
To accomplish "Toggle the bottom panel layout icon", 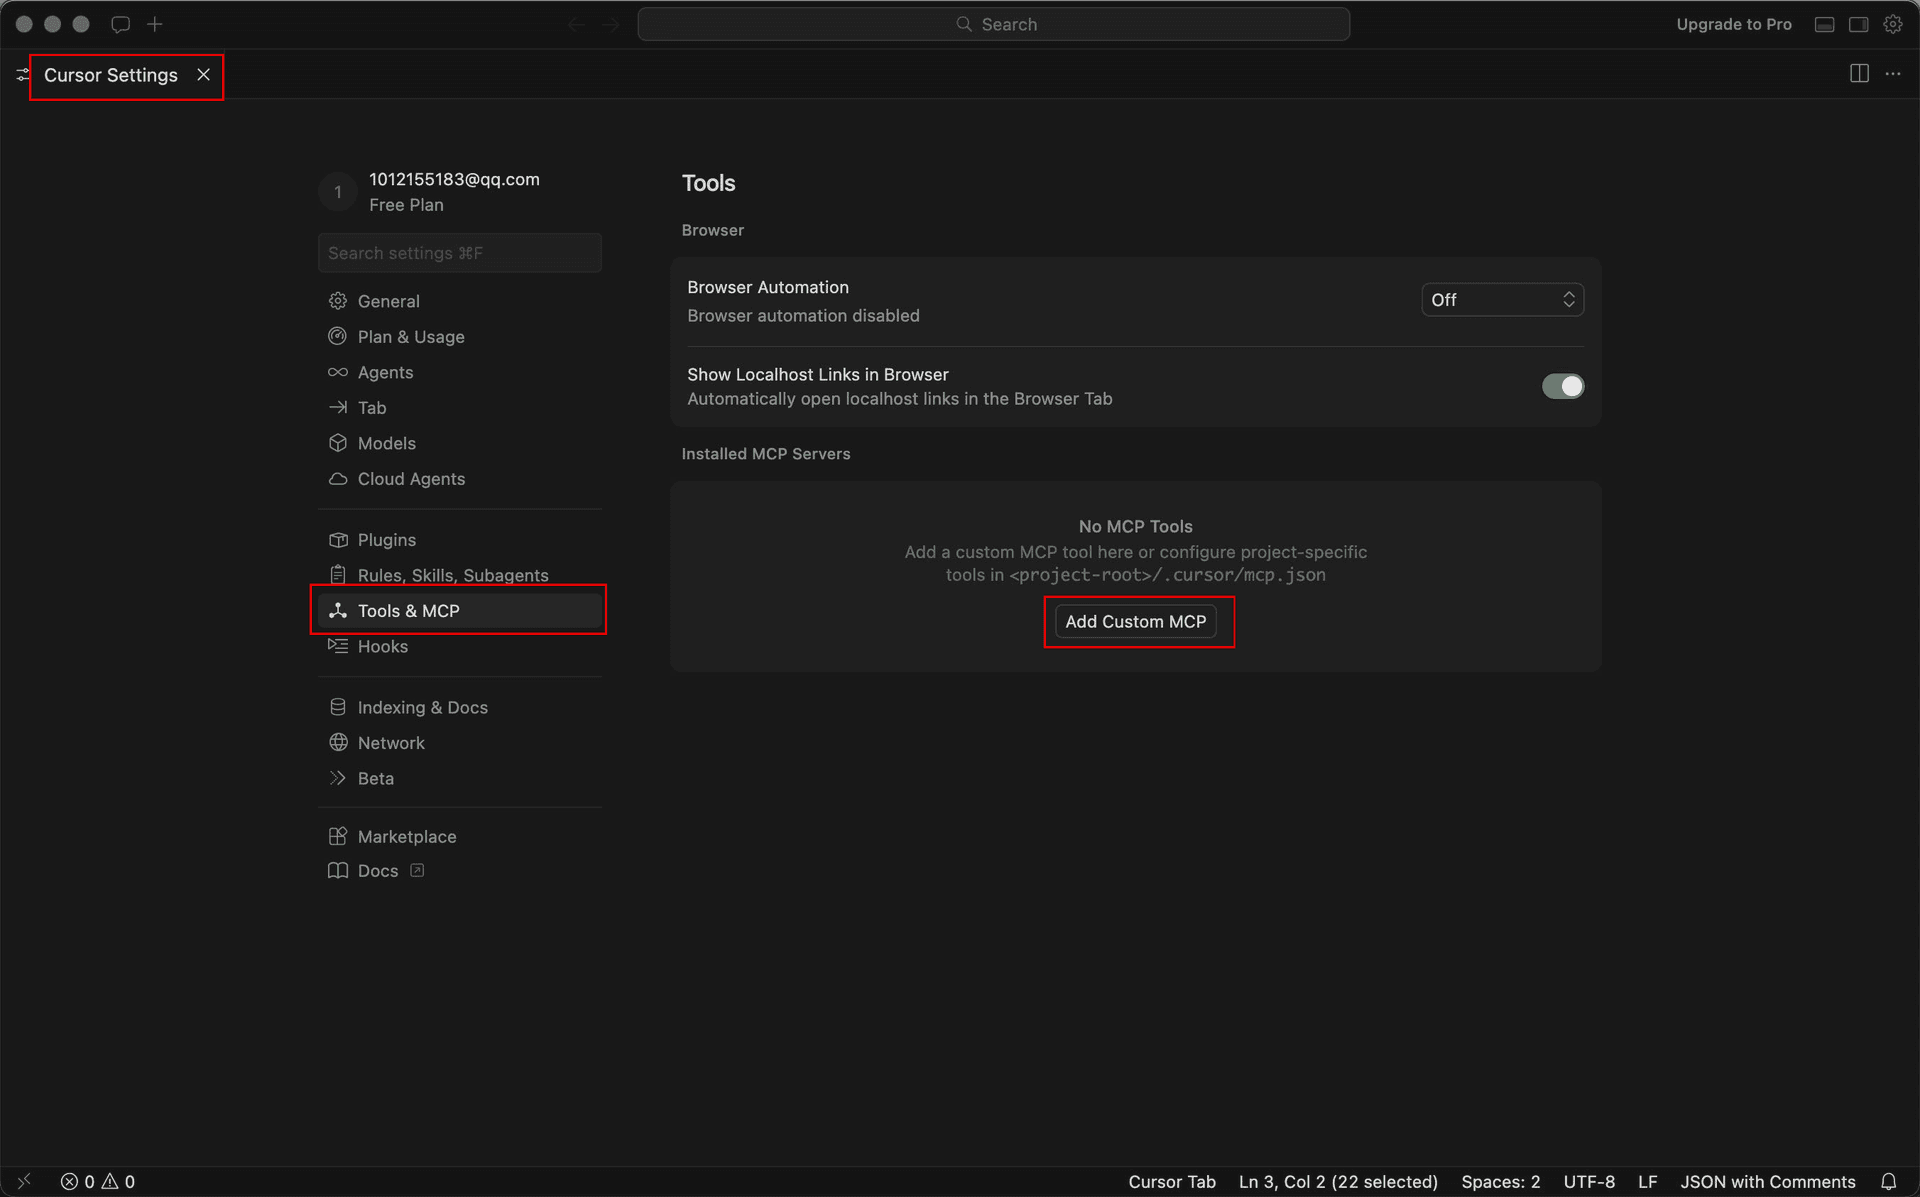I will pos(1824,24).
